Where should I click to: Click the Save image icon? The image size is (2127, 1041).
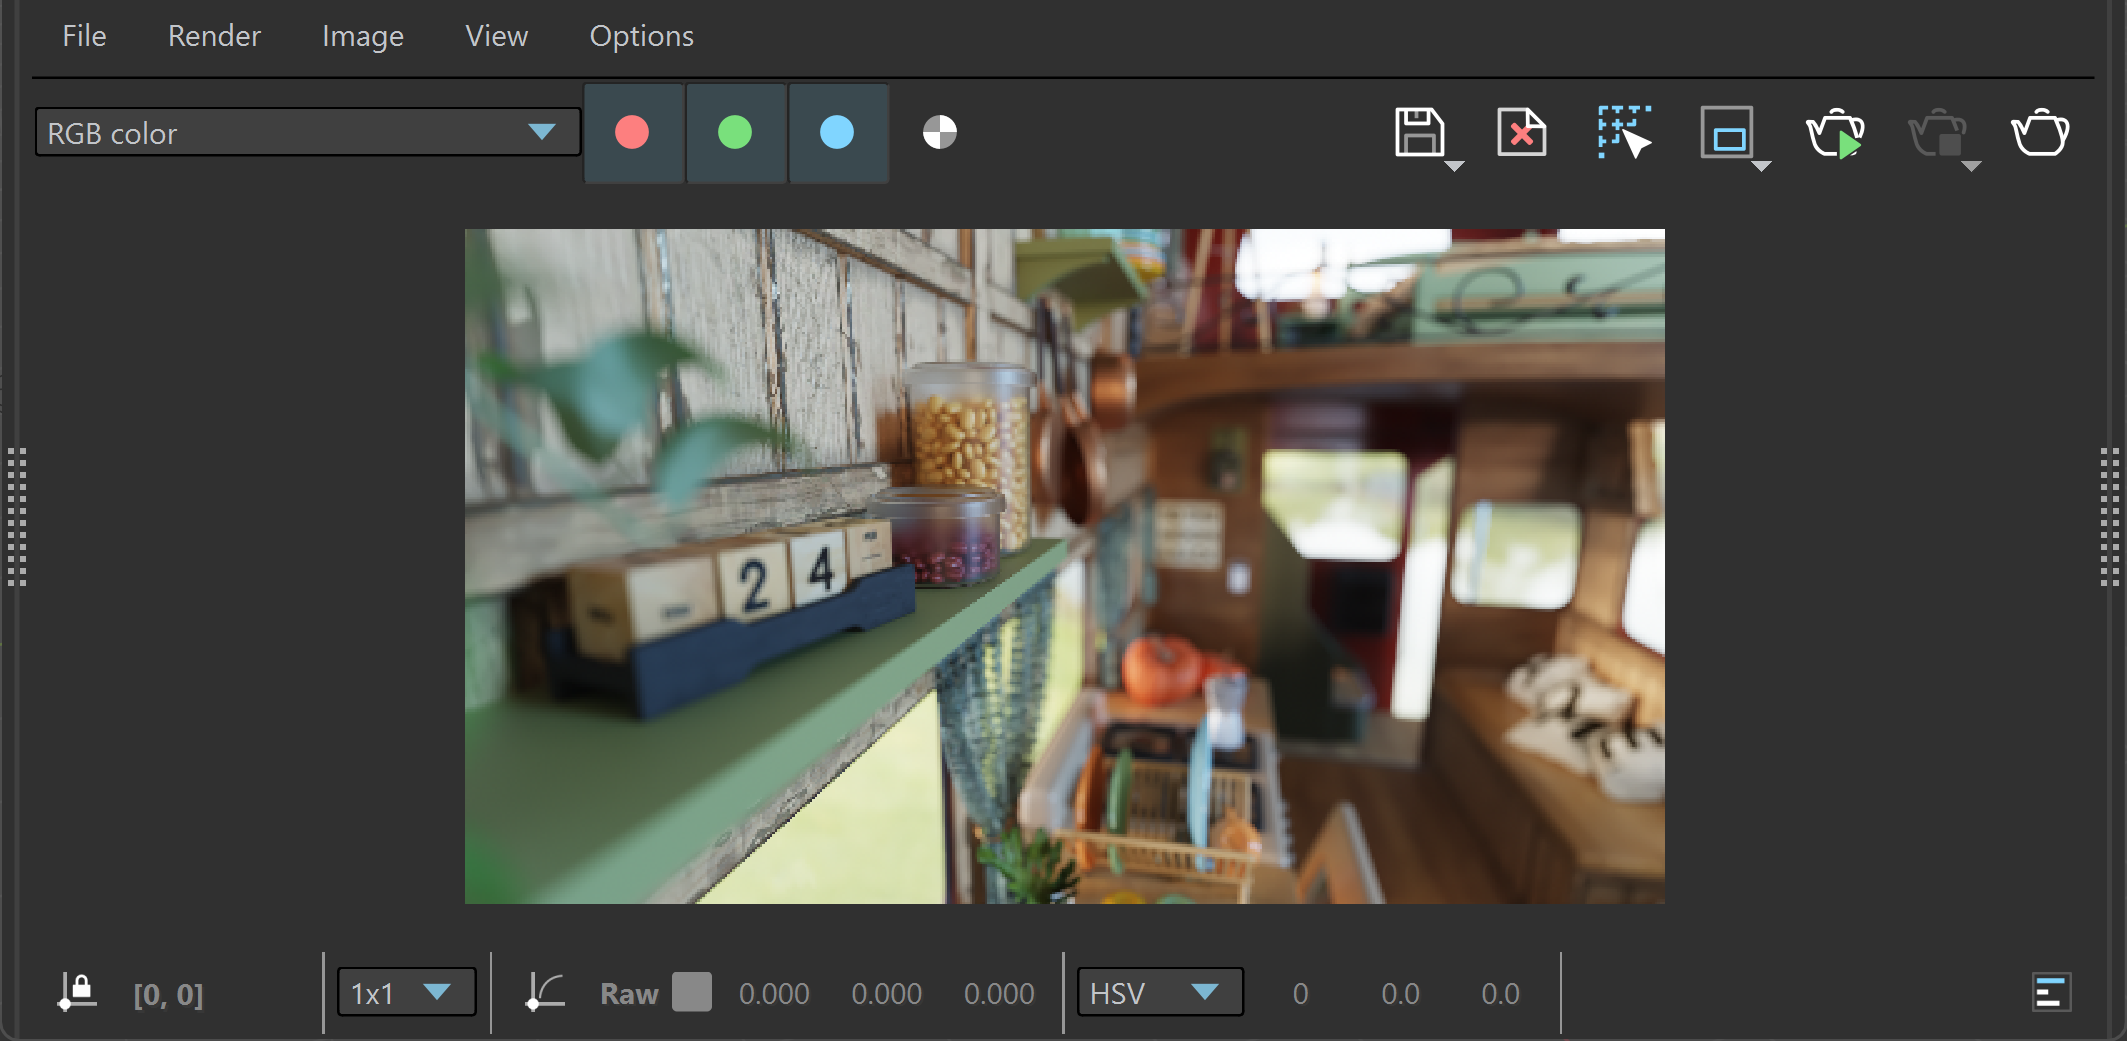pos(1418,132)
